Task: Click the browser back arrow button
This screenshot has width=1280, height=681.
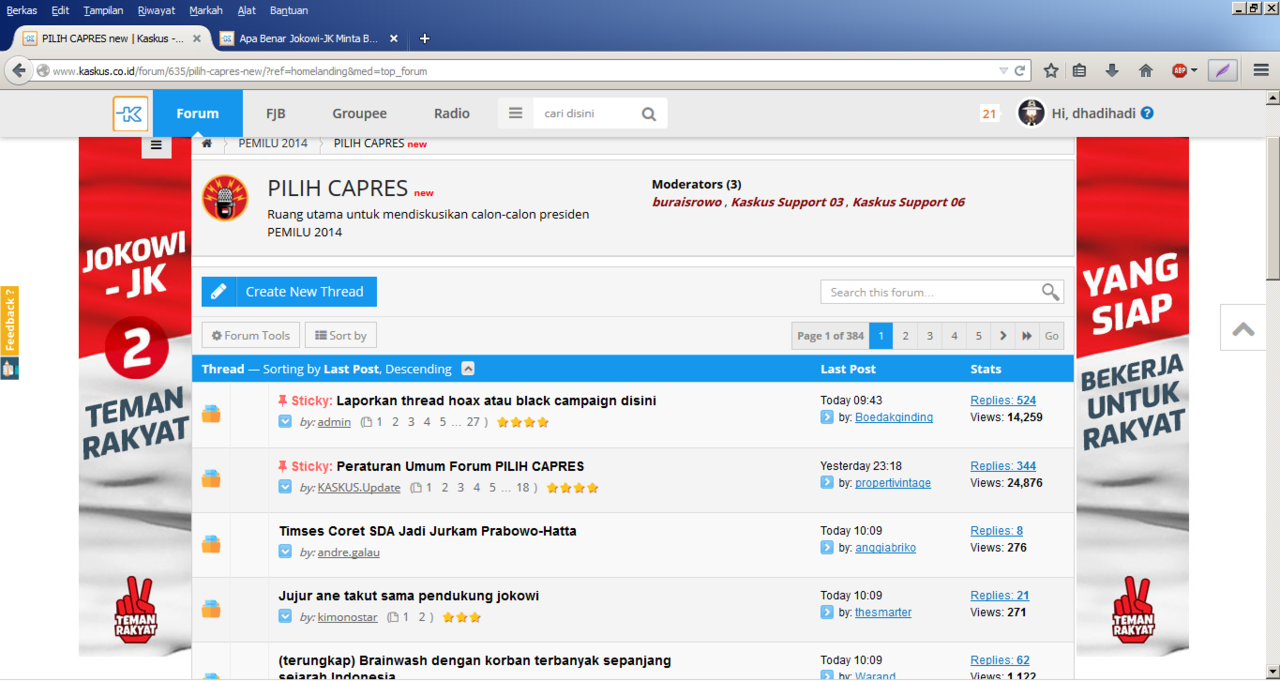Action: pos(18,71)
